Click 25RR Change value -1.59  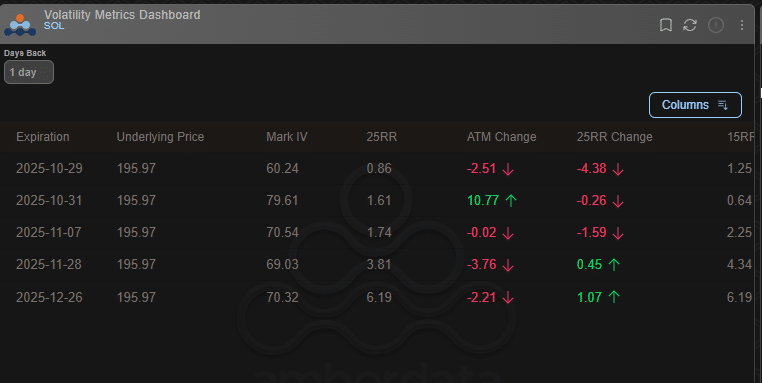coord(591,232)
